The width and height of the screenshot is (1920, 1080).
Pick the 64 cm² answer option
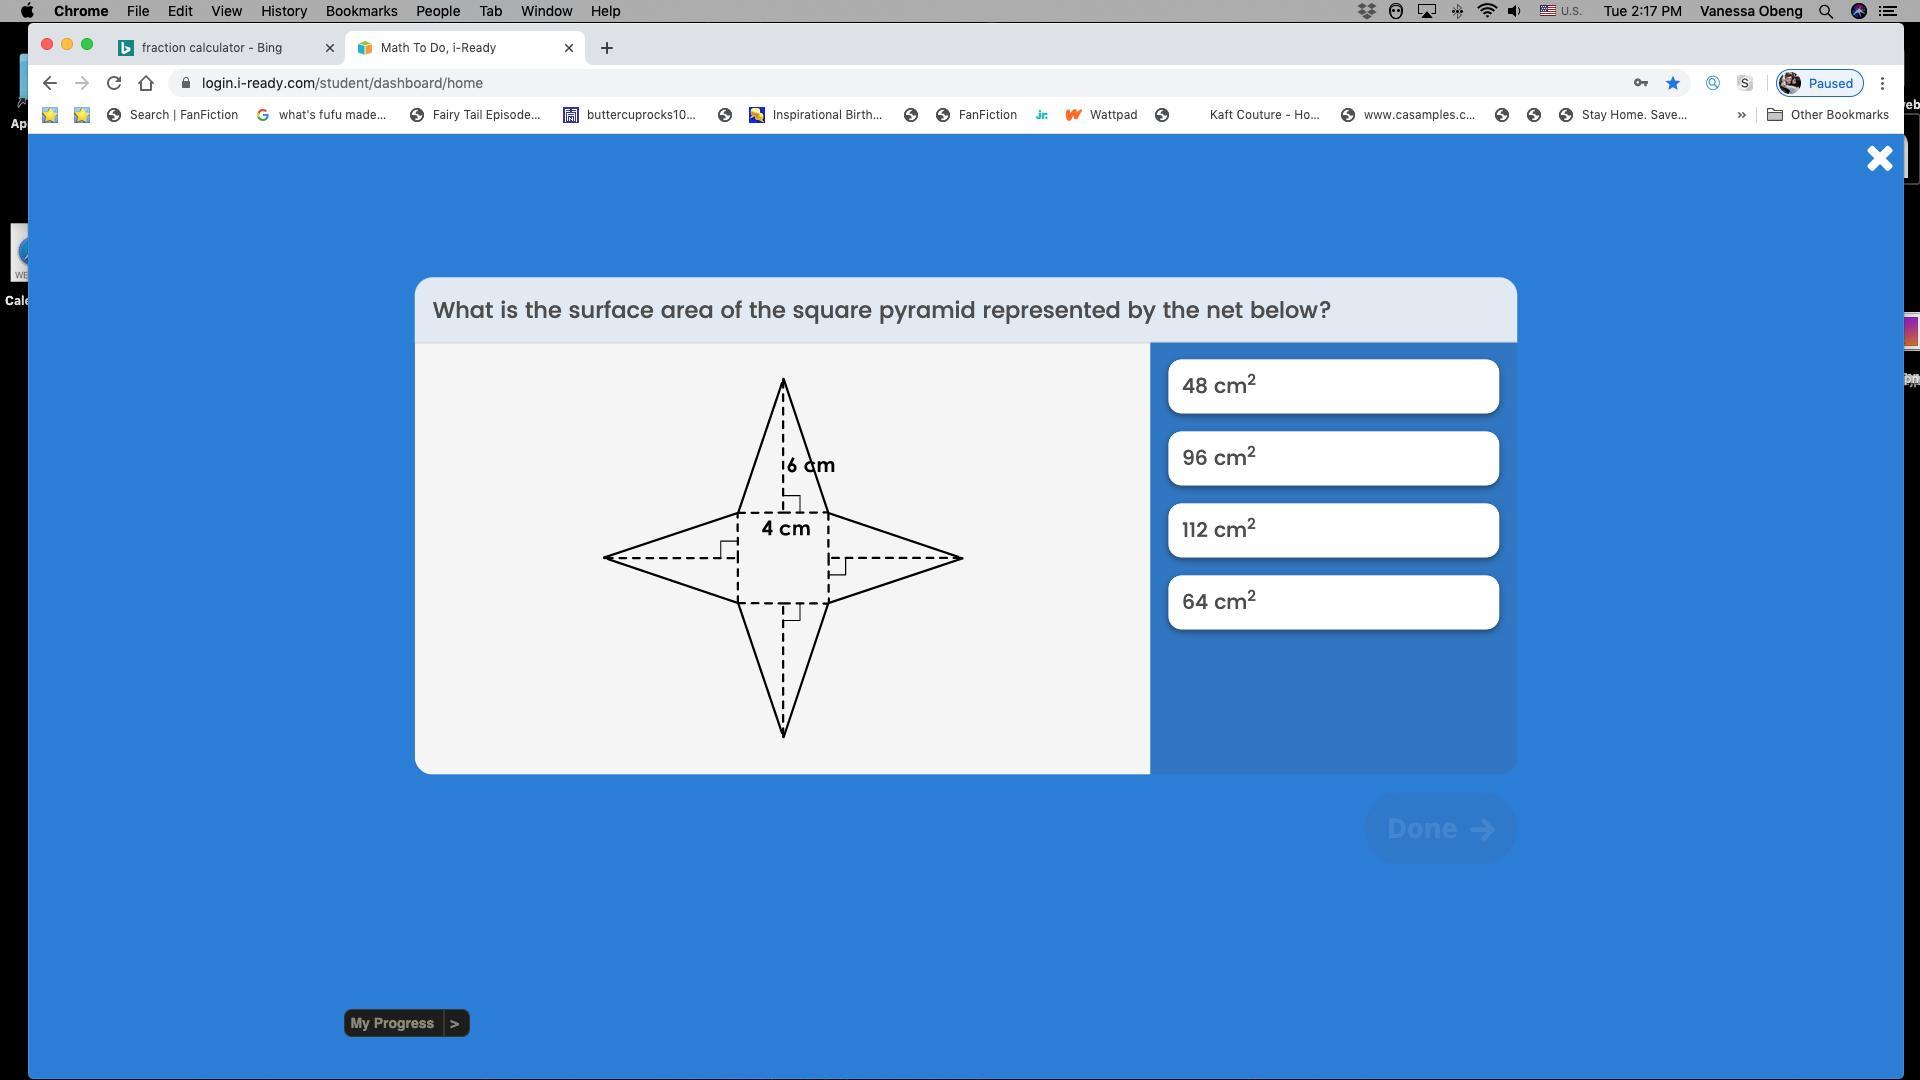1332,602
